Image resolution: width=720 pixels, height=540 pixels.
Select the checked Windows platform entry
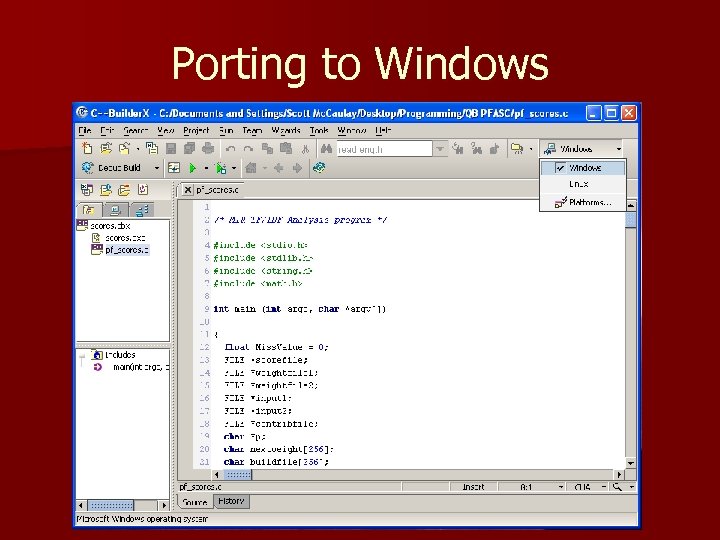pos(583,168)
